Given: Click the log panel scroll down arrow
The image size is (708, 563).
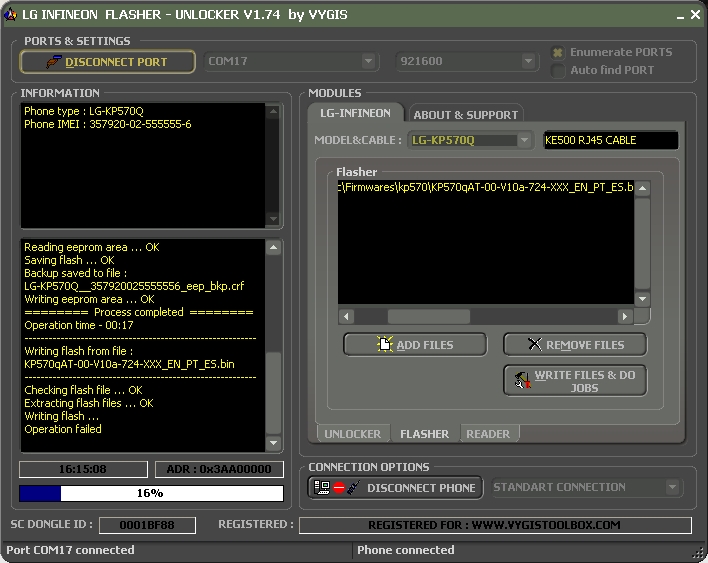Looking at the screenshot, I should tap(274, 443).
